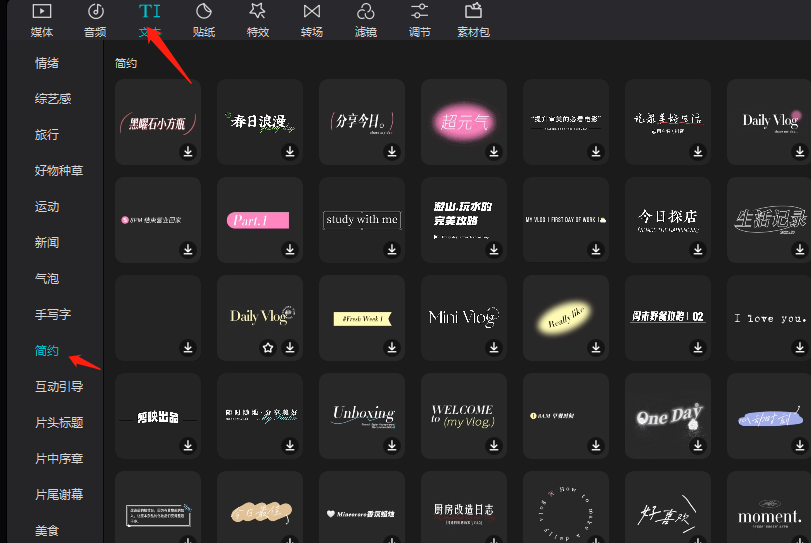Download the I love you template

click(800, 348)
